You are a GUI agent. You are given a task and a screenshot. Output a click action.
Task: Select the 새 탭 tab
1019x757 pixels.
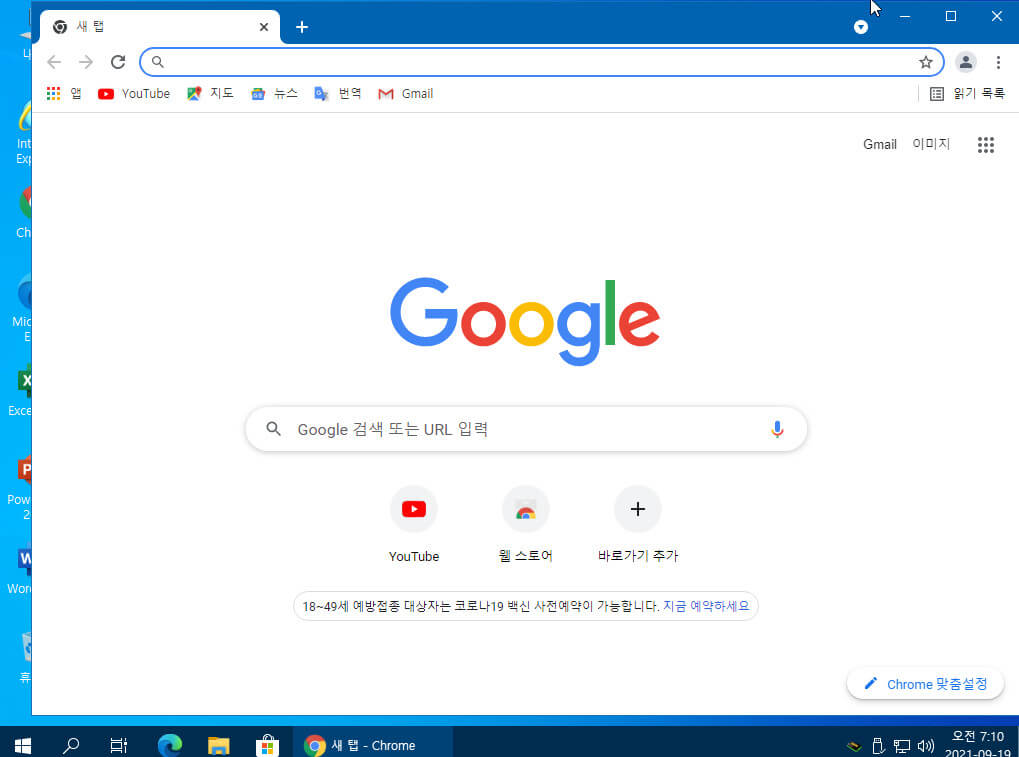160,27
